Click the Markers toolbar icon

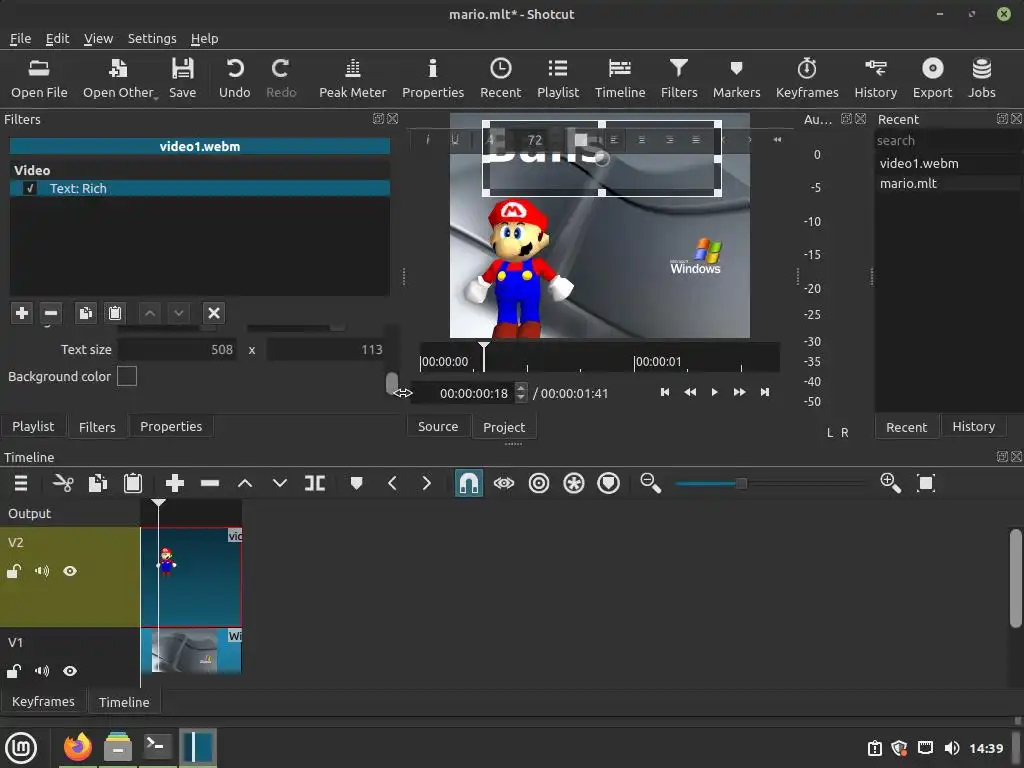tap(736, 78)
